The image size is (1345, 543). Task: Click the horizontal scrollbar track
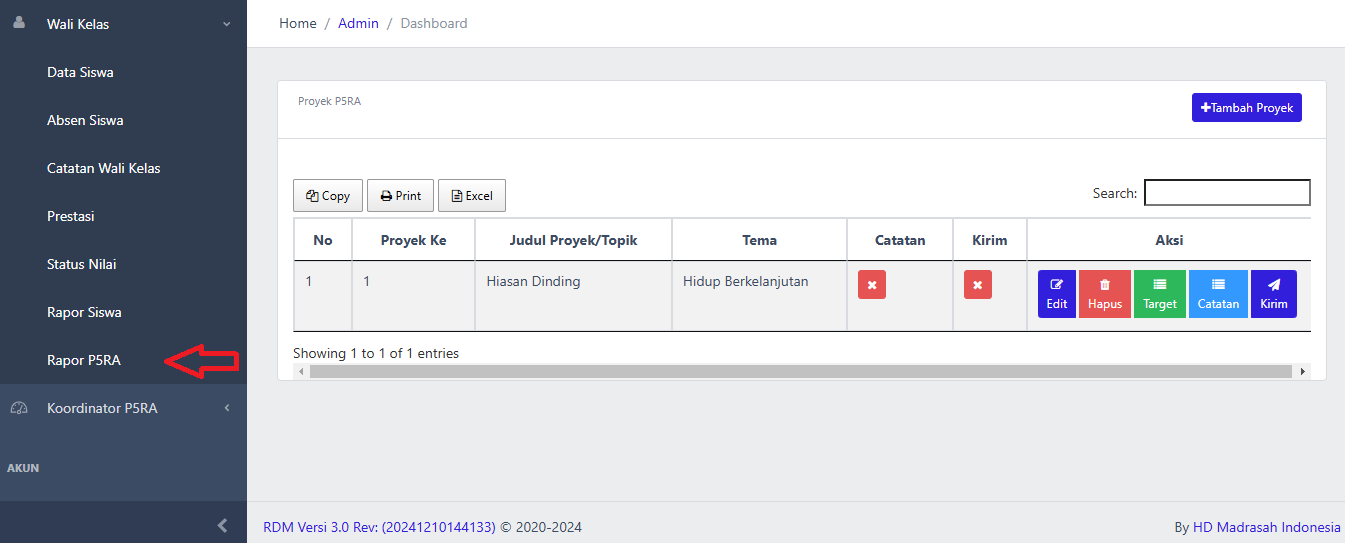click(x=801, y=371)
